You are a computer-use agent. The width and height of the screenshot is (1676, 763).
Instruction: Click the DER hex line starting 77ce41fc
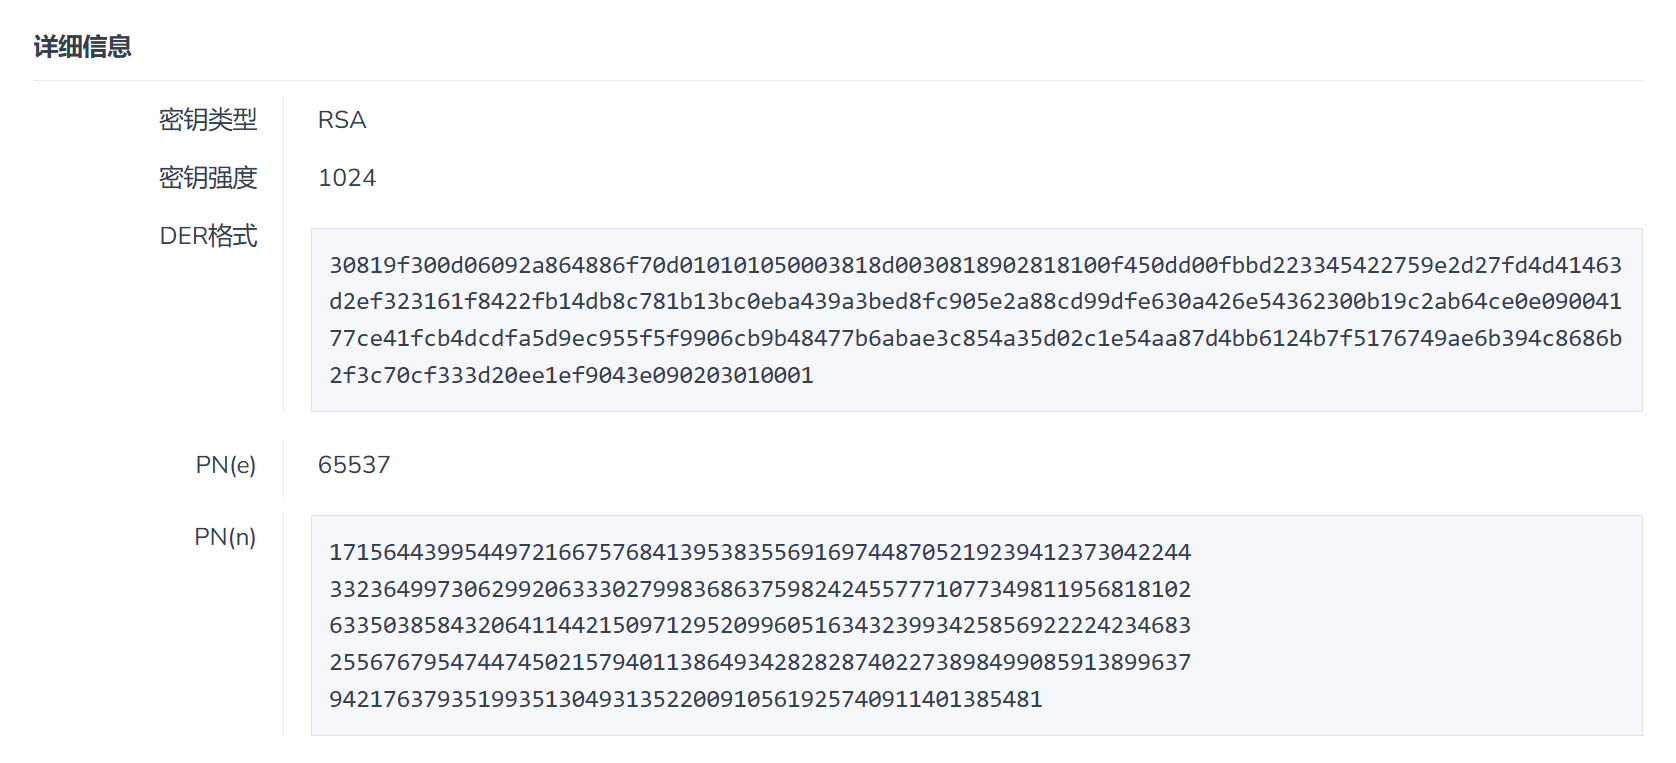coord(975,338)
